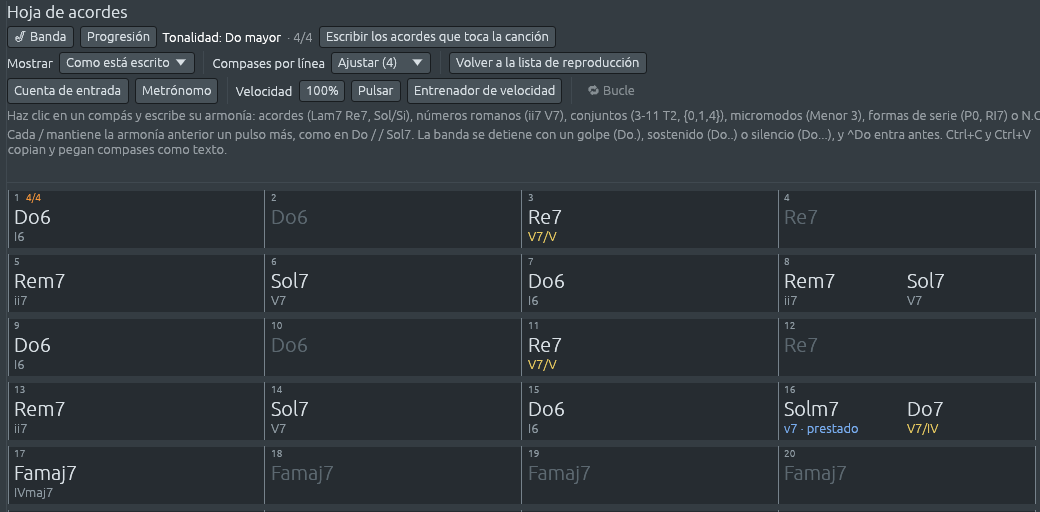
Task: Click the V7/V analysis under measure 11
Action: (x=542, y=365)
